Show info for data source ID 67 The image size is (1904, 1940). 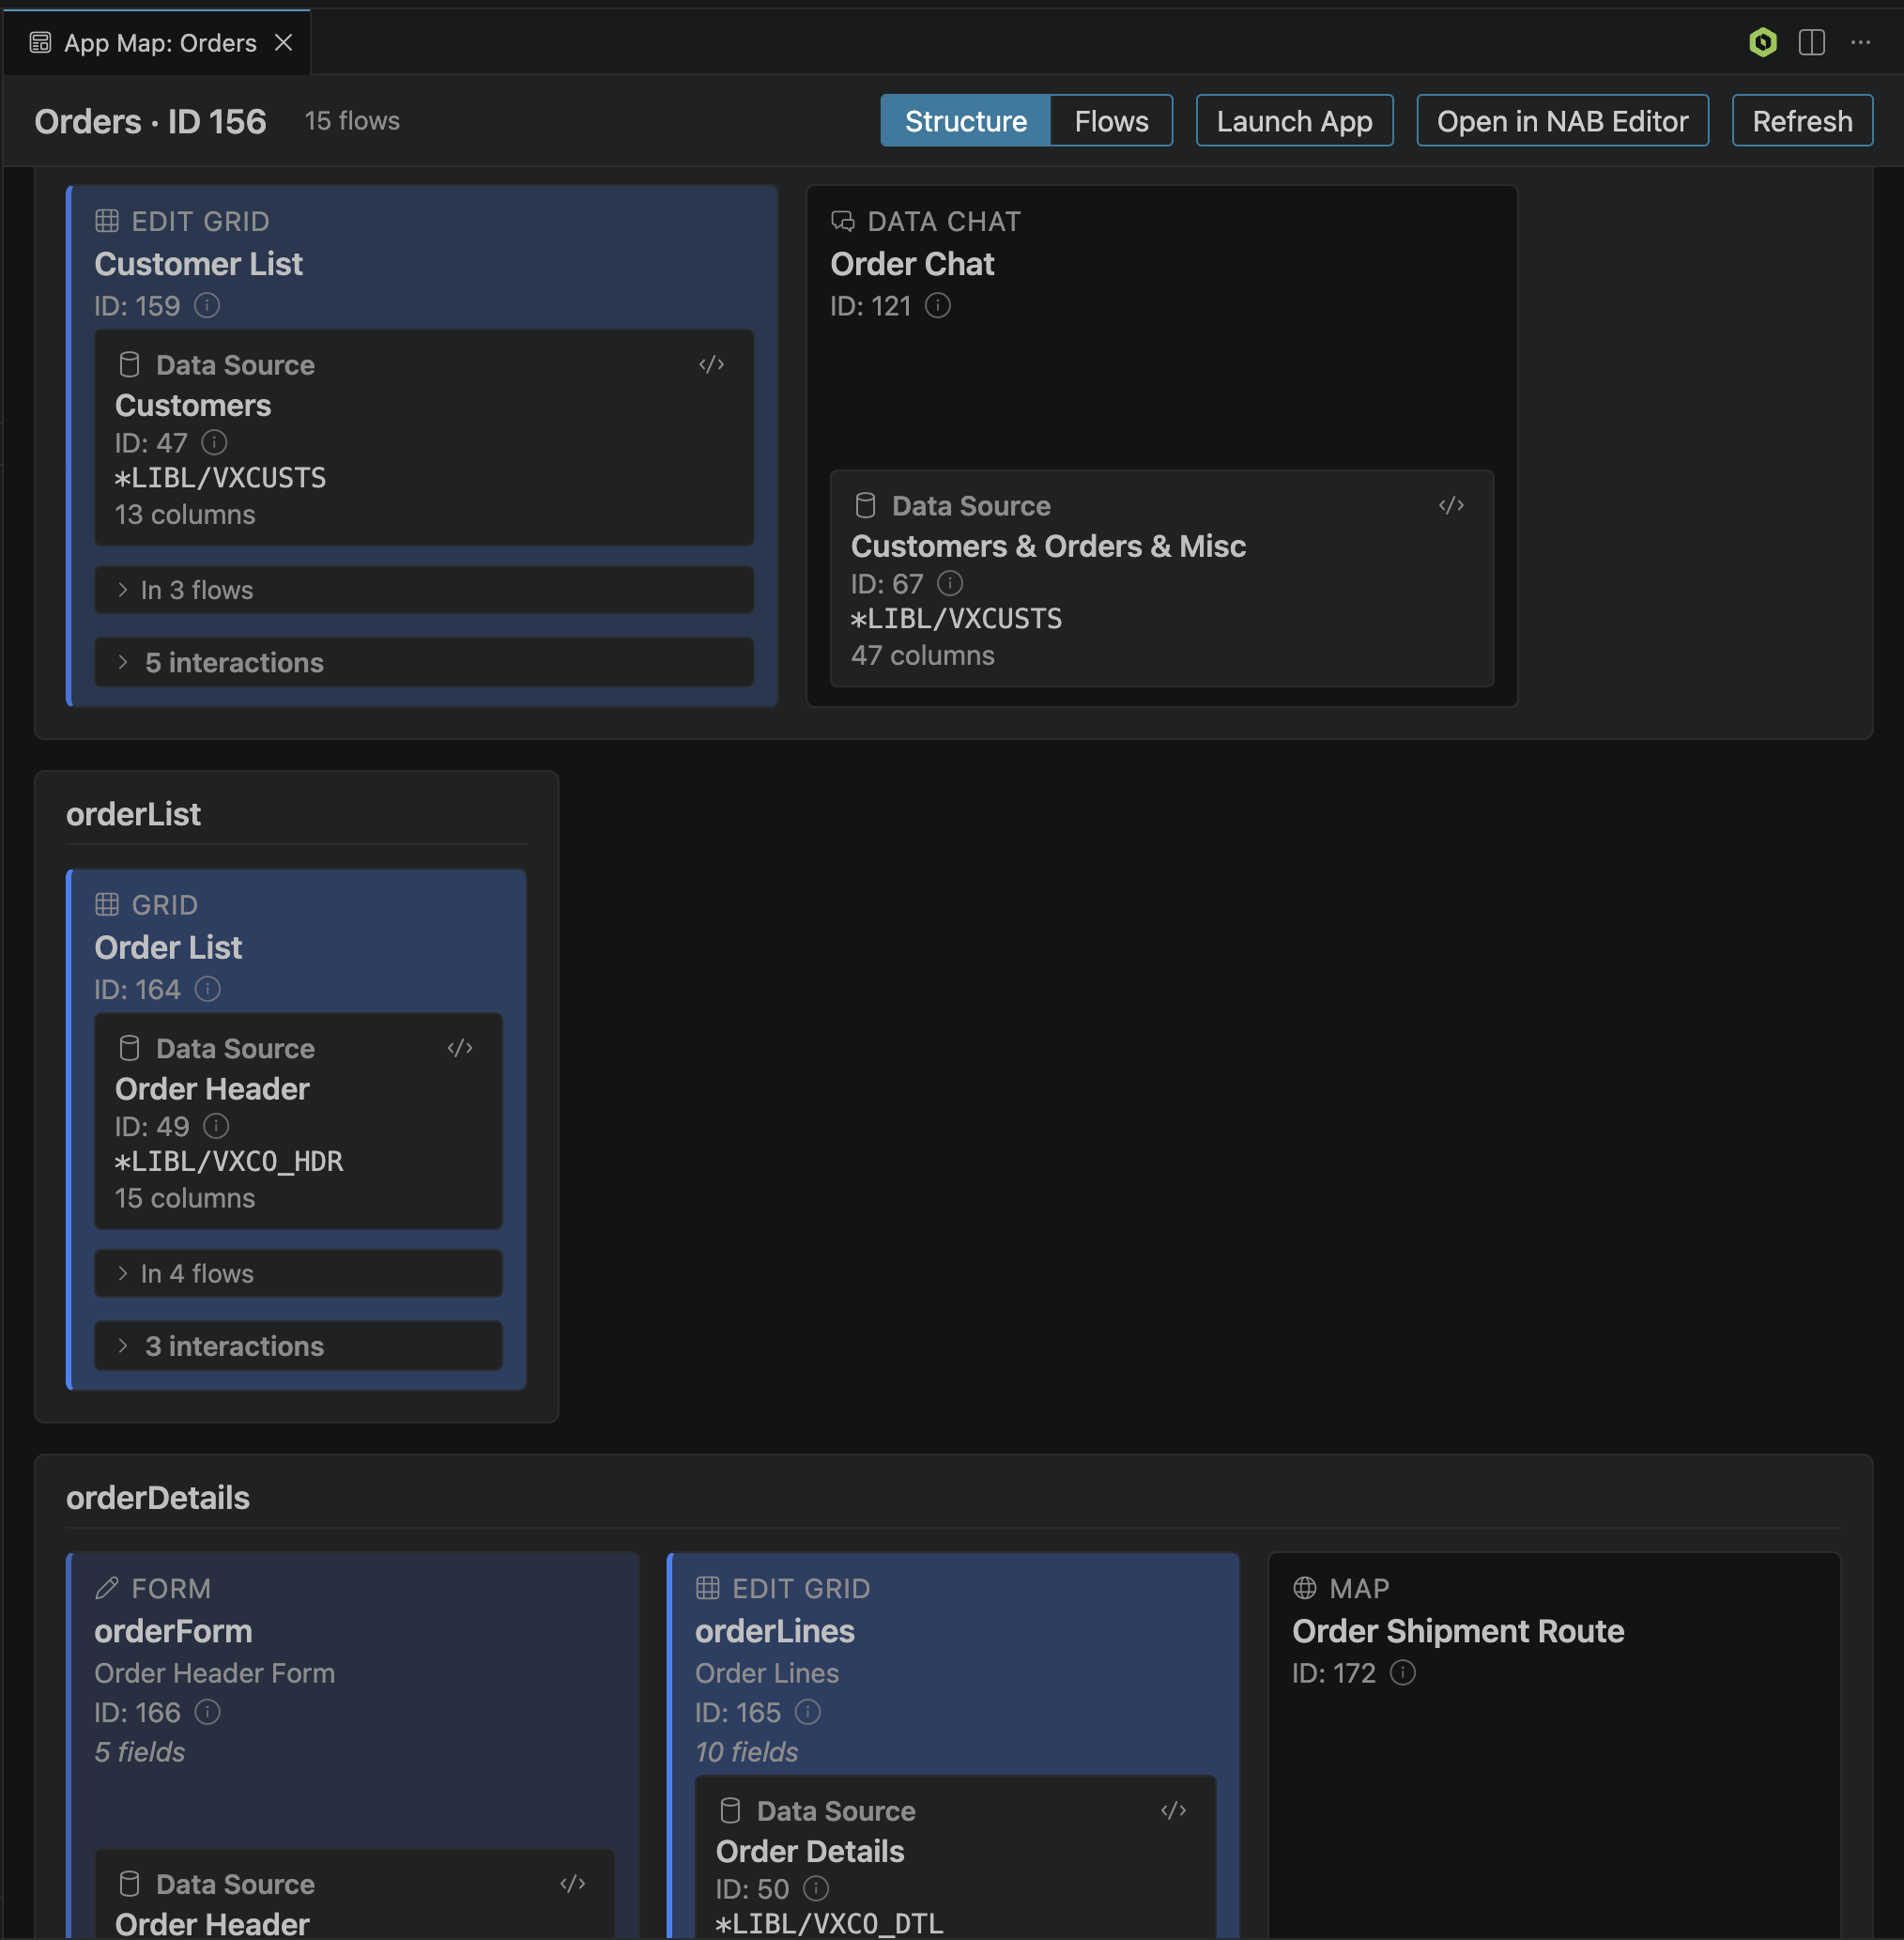949,583
